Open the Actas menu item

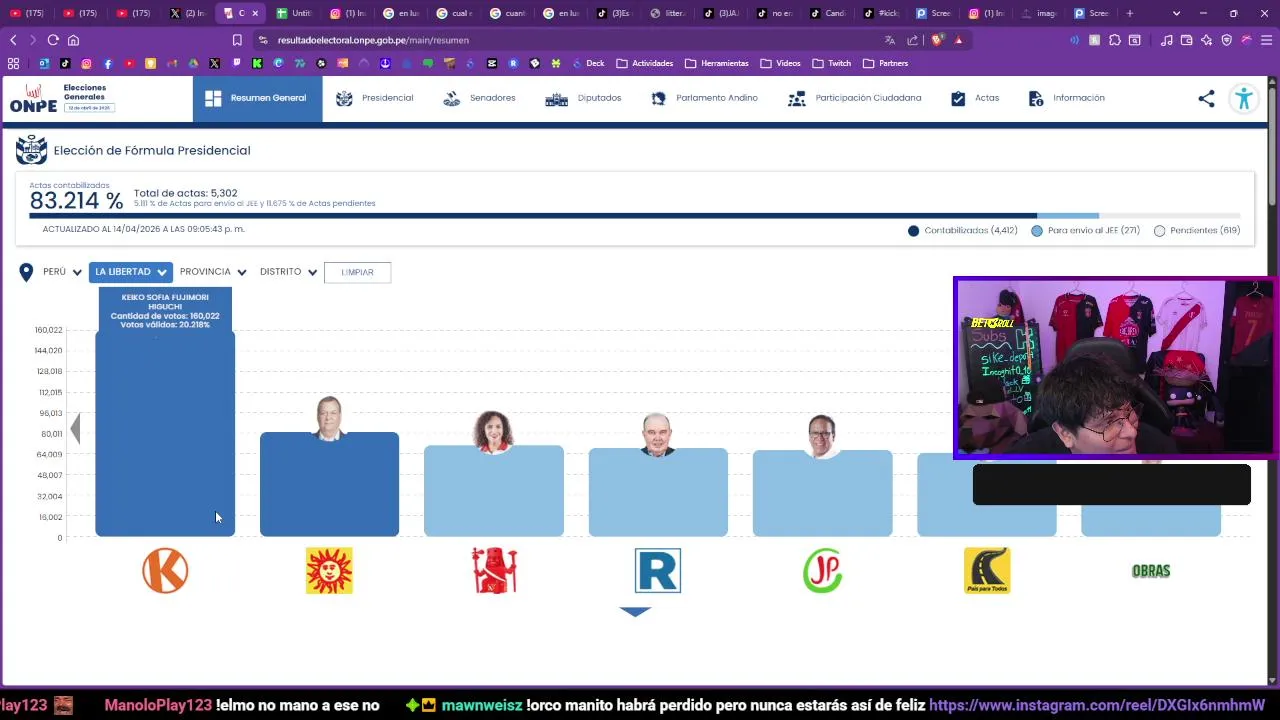tap(974, 98)
